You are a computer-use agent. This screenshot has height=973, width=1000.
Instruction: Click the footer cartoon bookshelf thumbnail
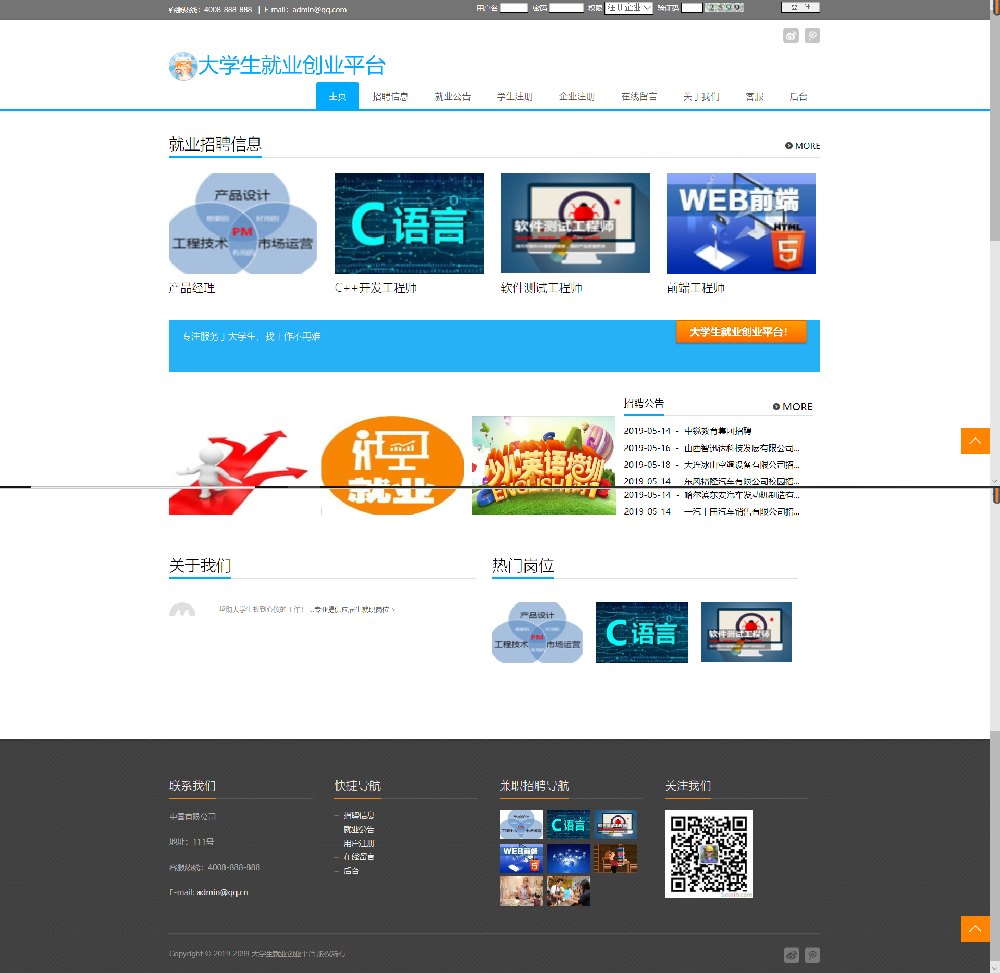[x=615, y=858]
